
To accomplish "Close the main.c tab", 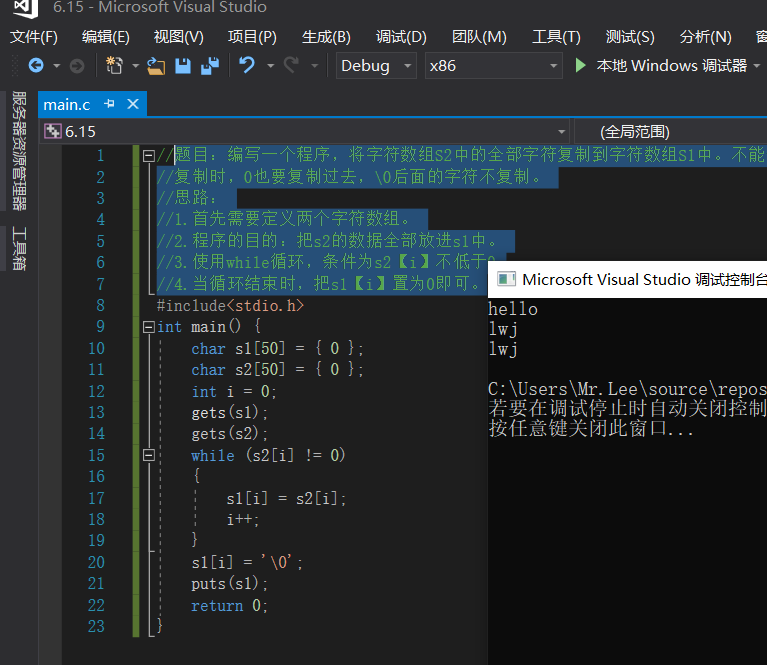I will [x=133, y=104].
